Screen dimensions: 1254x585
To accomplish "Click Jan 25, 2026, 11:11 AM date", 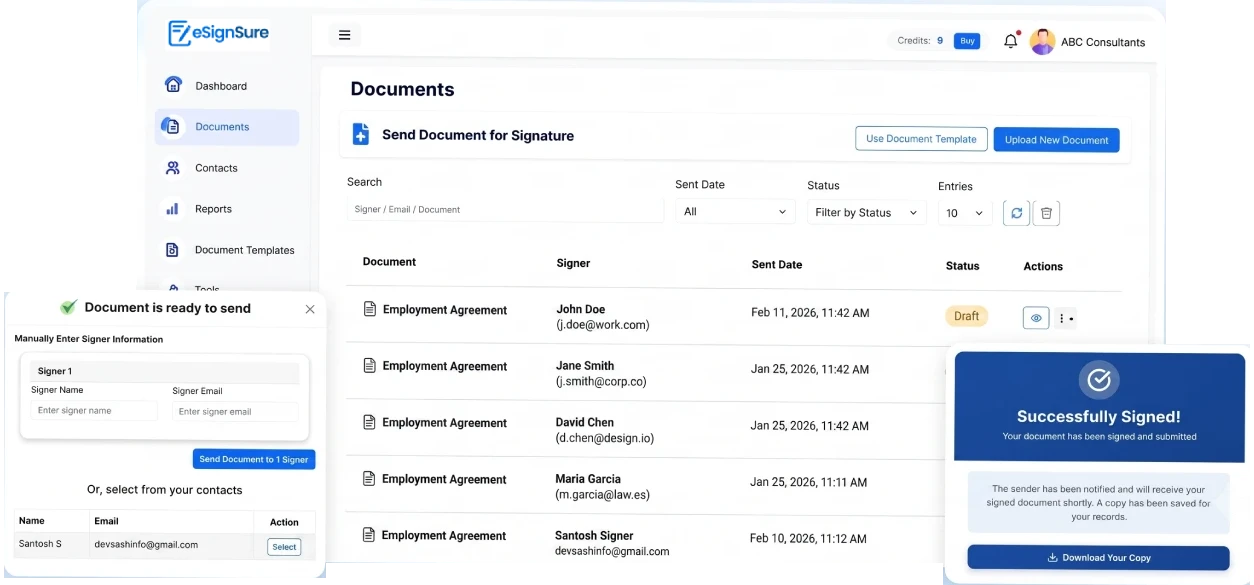I will tap(809, 482).
